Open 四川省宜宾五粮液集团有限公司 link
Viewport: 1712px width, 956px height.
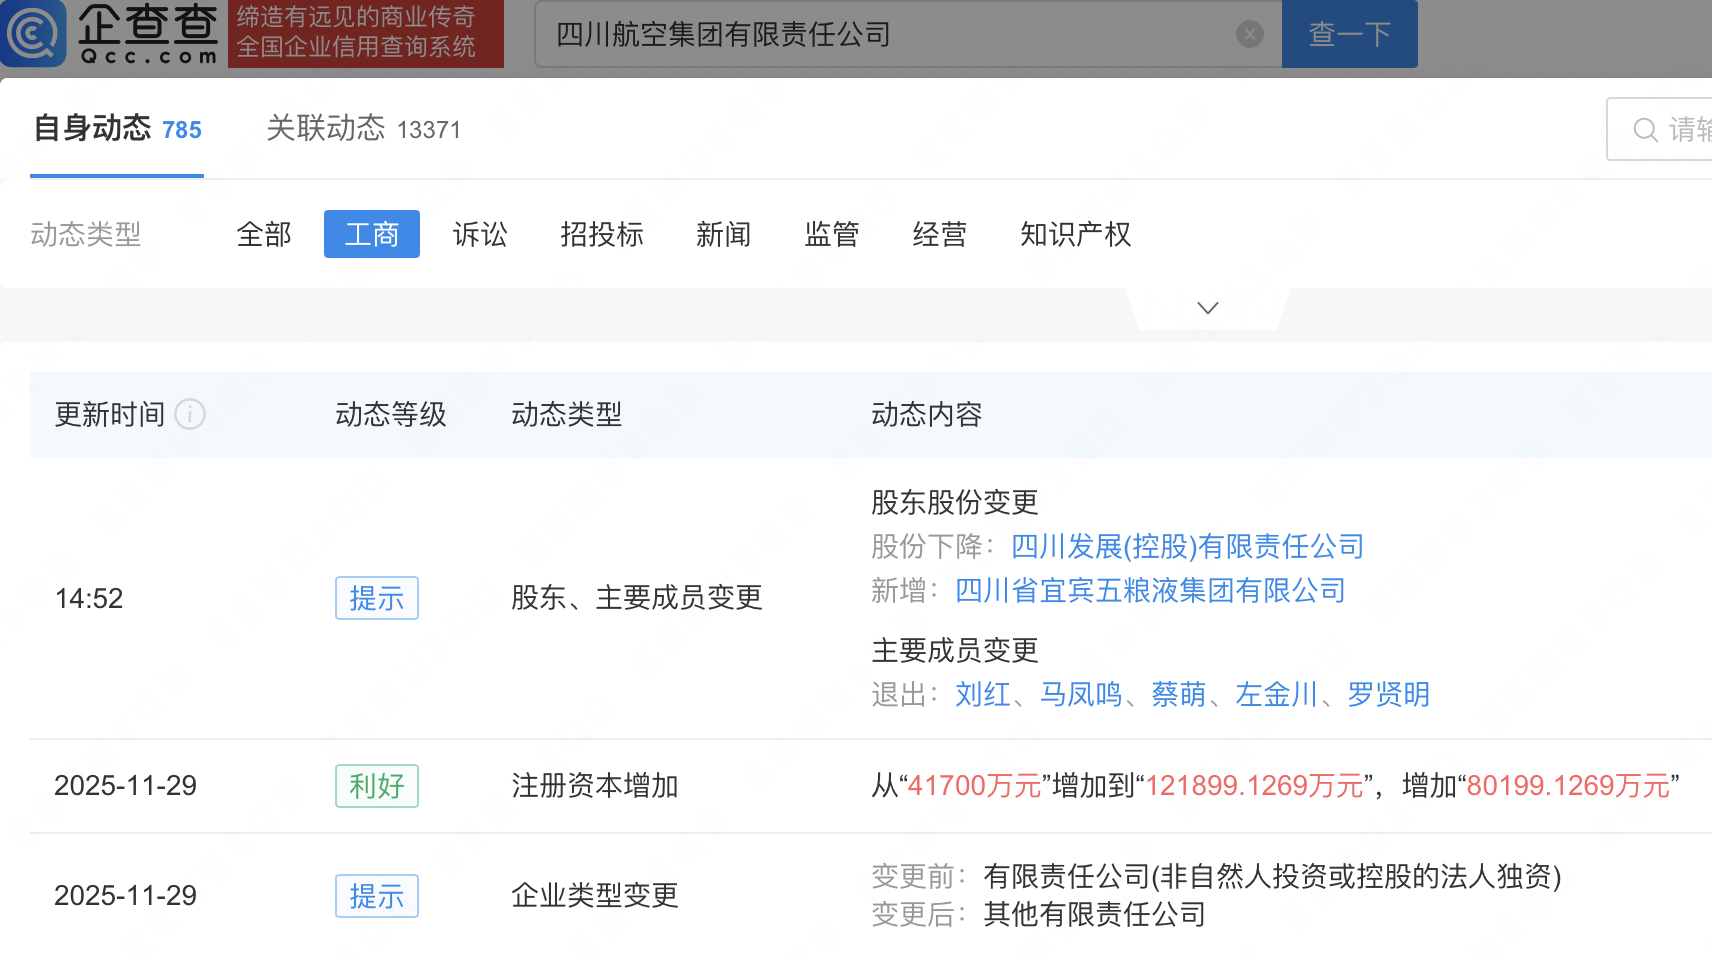point(1150,591)
